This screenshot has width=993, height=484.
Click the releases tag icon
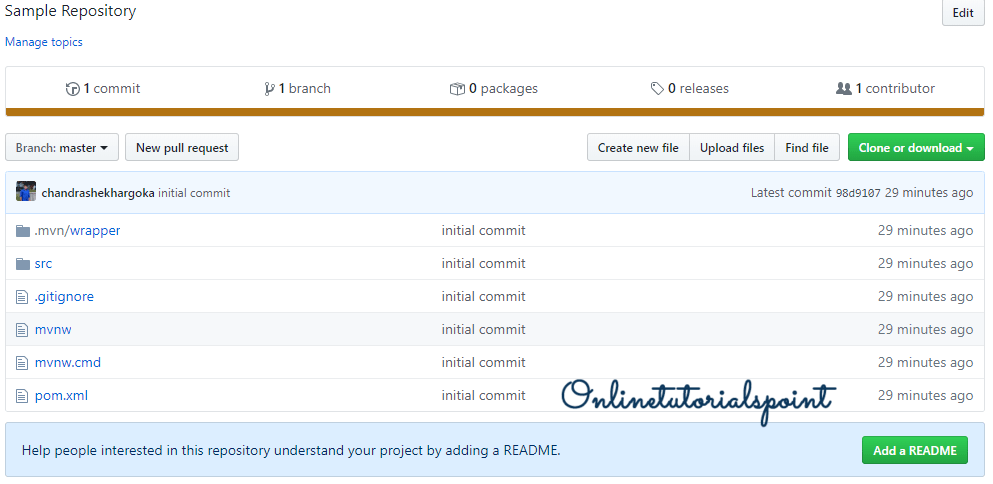click(x=657, y=89)
